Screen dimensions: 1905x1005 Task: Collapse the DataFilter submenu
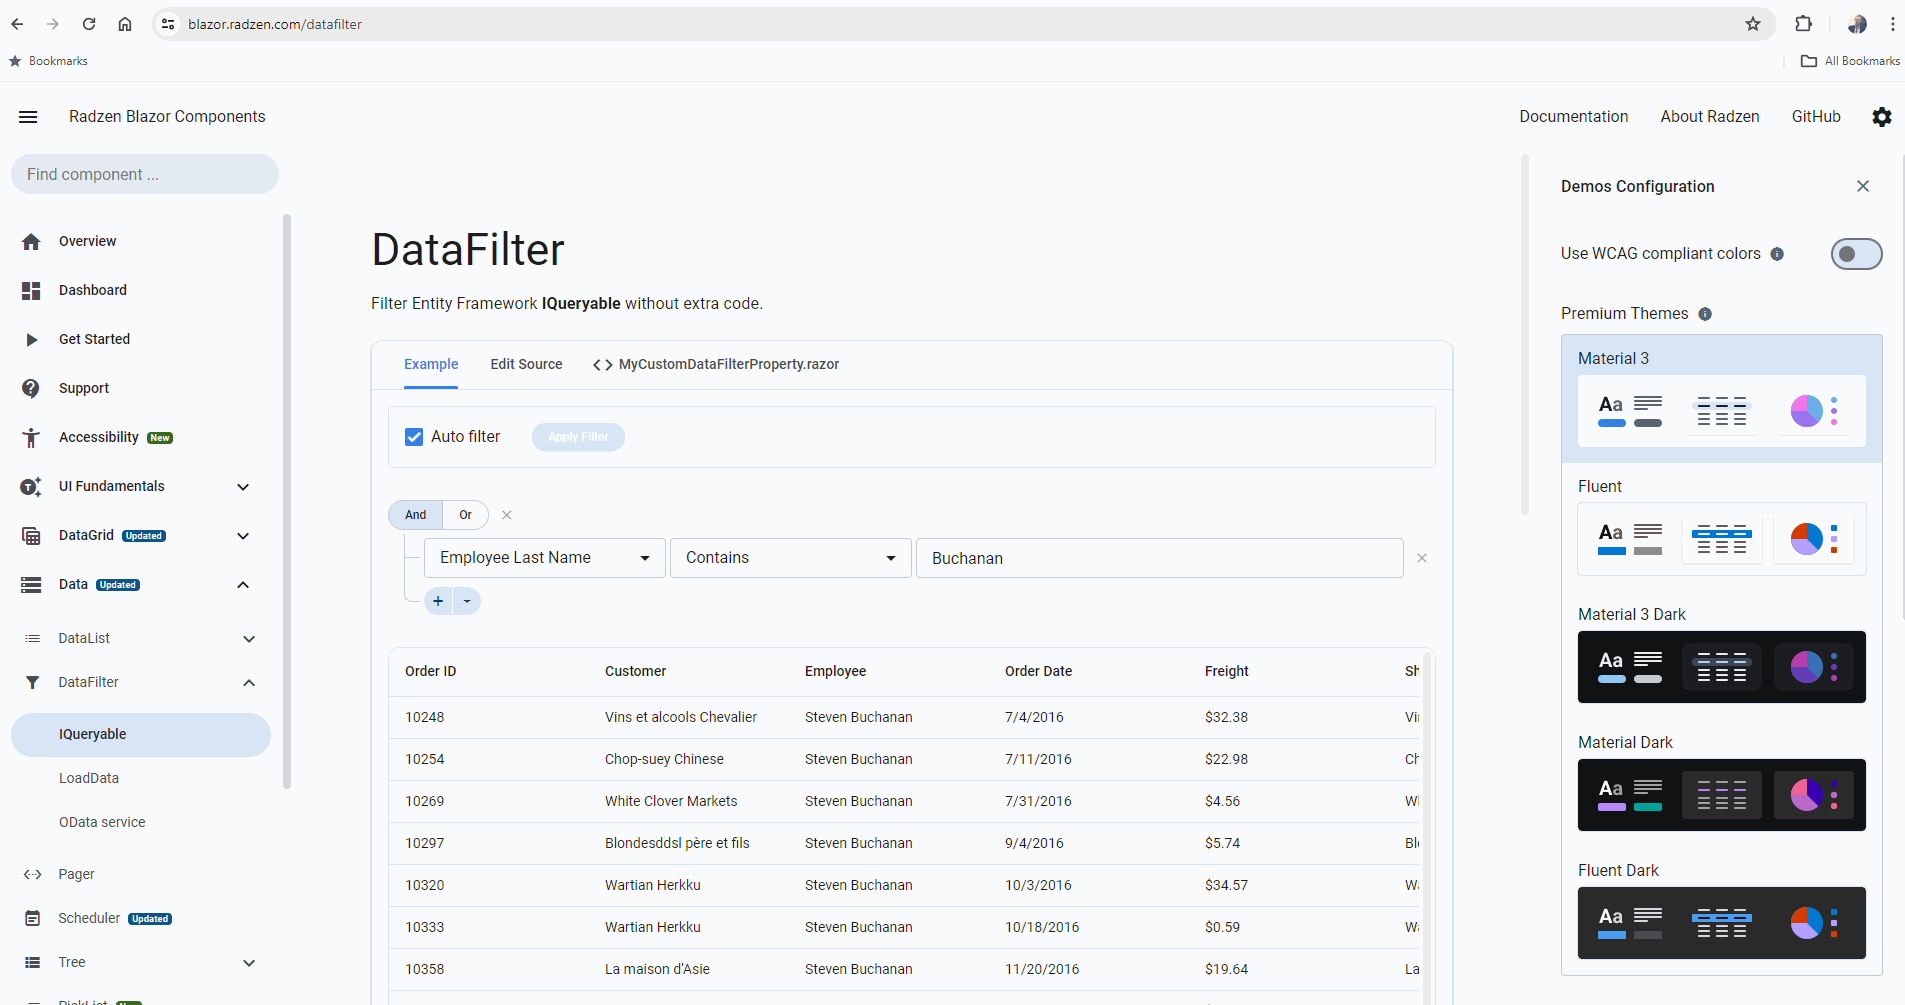click(x=249, y=683)
